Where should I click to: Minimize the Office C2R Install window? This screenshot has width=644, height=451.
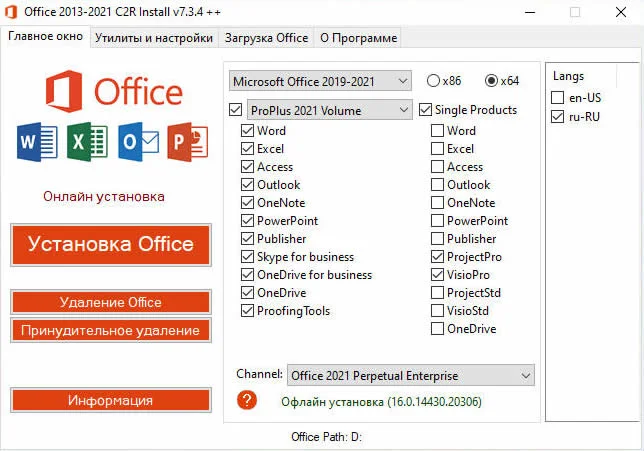530,12
